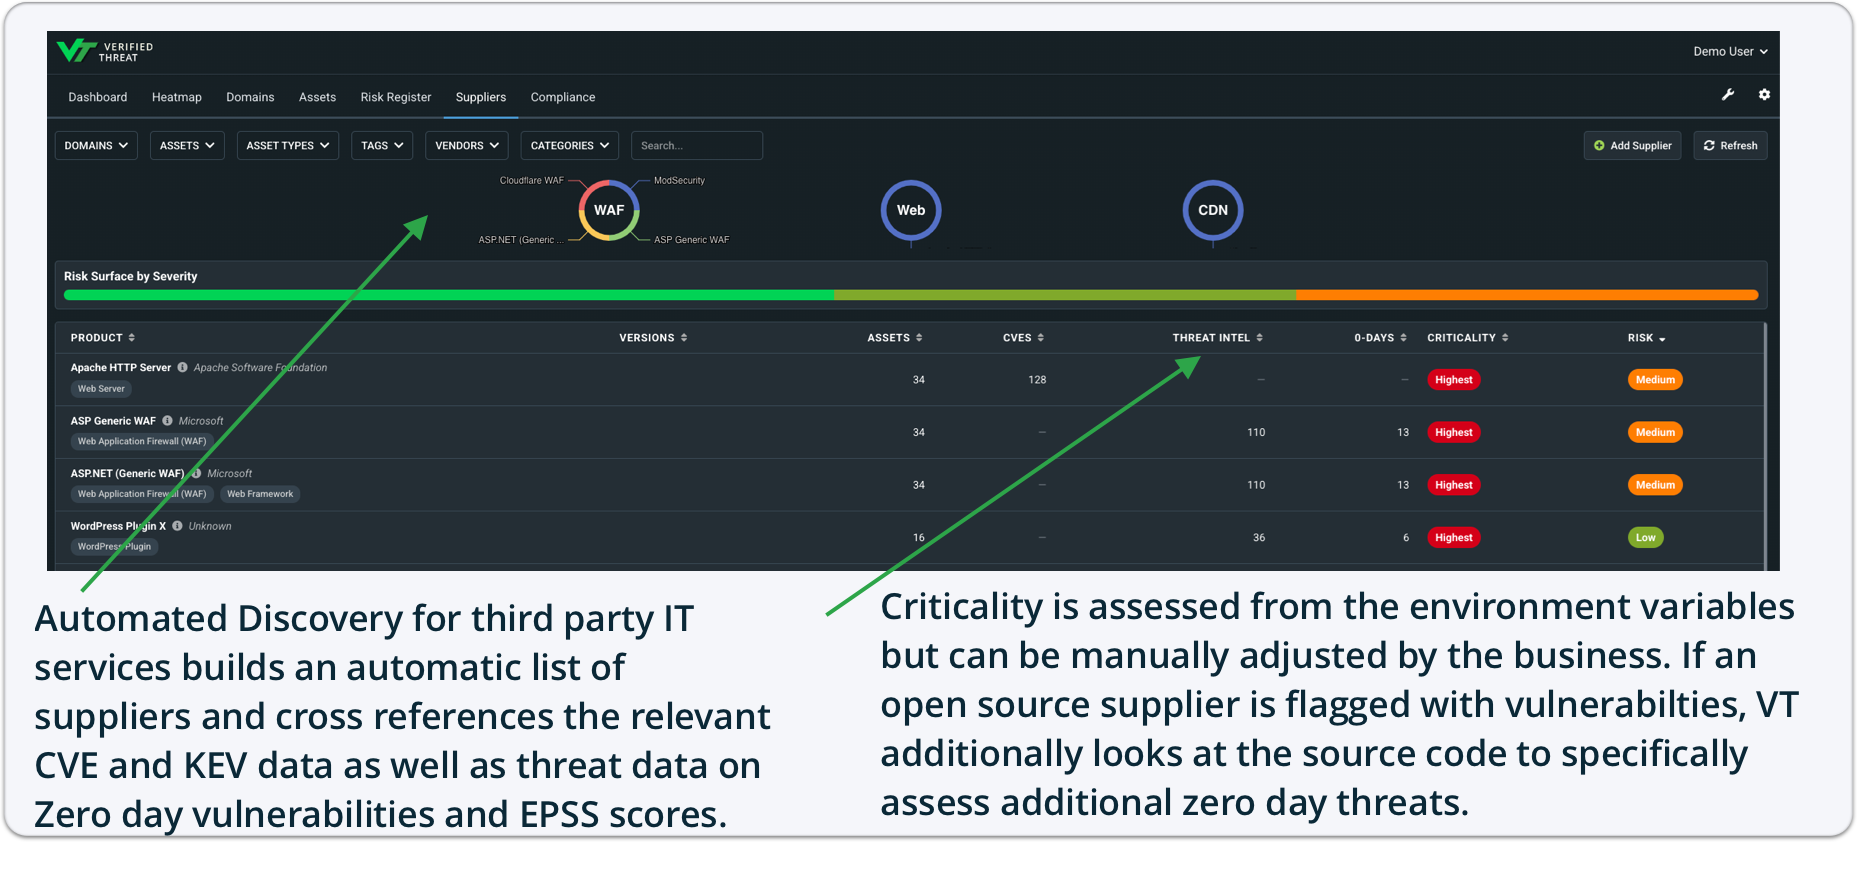
Task: Click the Verified Threat logo
Action: [x=105, y=52]
